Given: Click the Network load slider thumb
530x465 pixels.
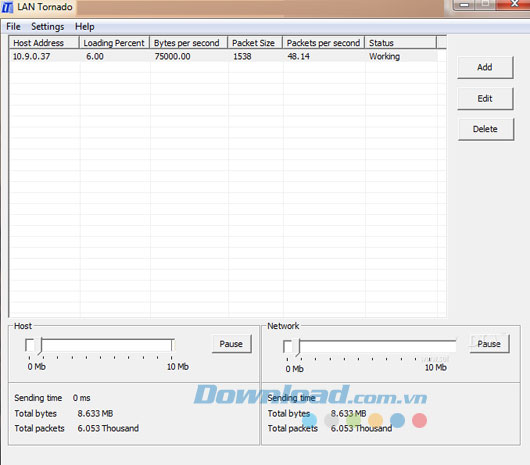Looking at the screenshot, I should tap(297, 348).
